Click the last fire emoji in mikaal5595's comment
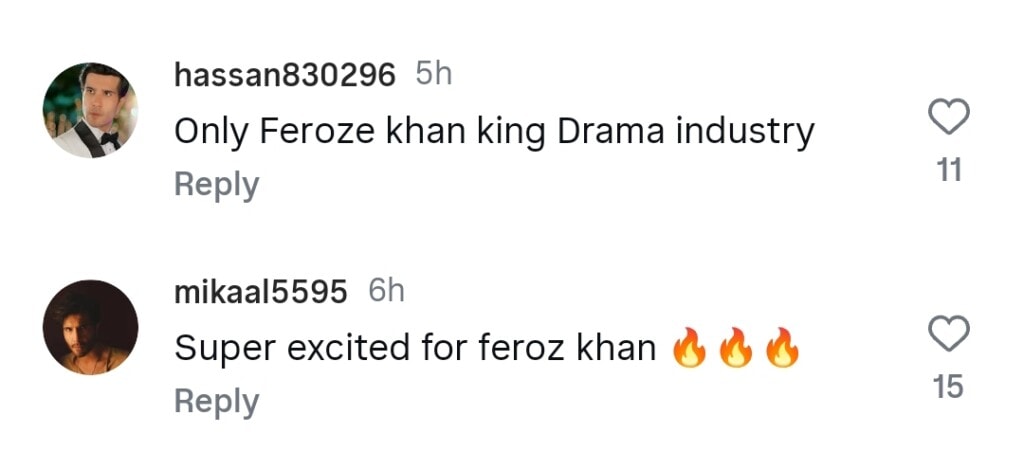The height and width of the screenshot is (469, 1024). tap(783, 349)
